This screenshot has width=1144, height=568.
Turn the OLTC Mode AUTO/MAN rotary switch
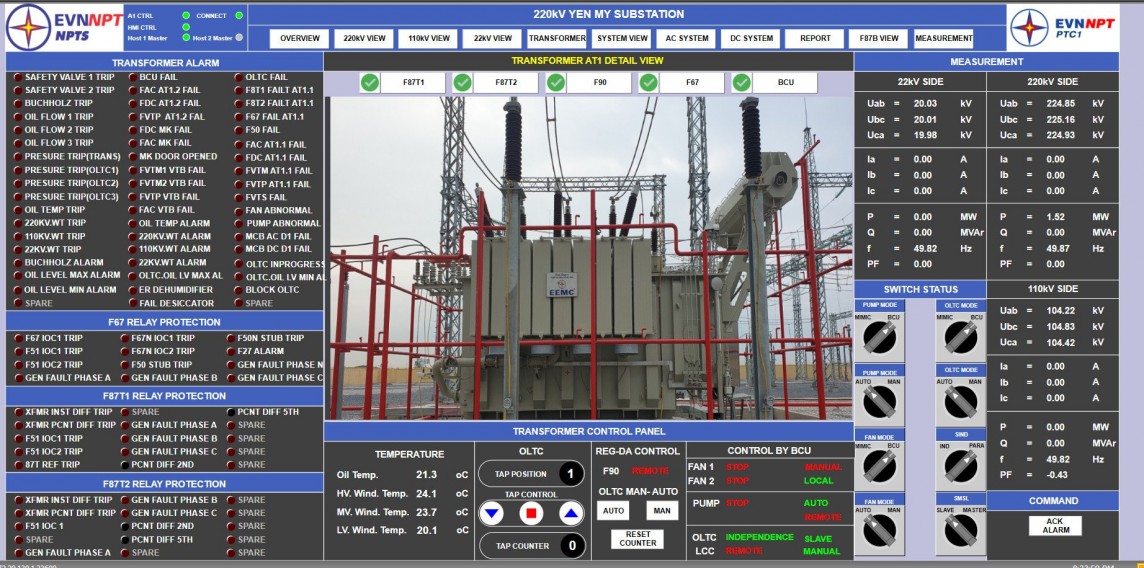click(960, 402)
